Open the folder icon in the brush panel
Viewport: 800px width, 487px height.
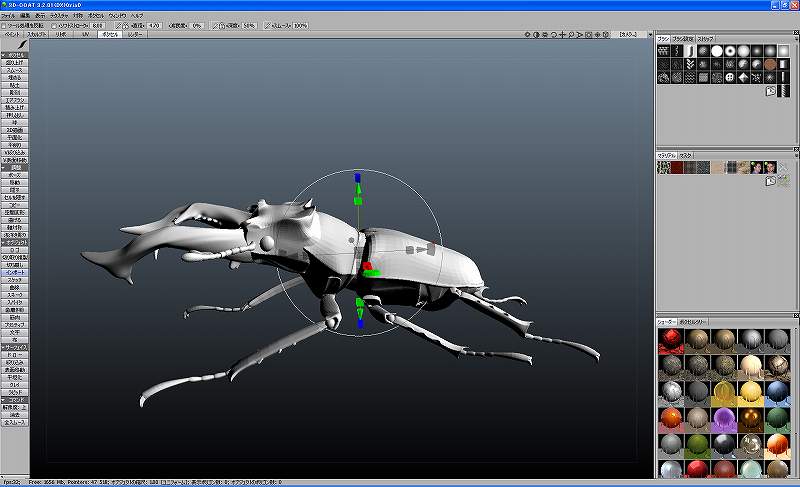click(x=770, y=91)
